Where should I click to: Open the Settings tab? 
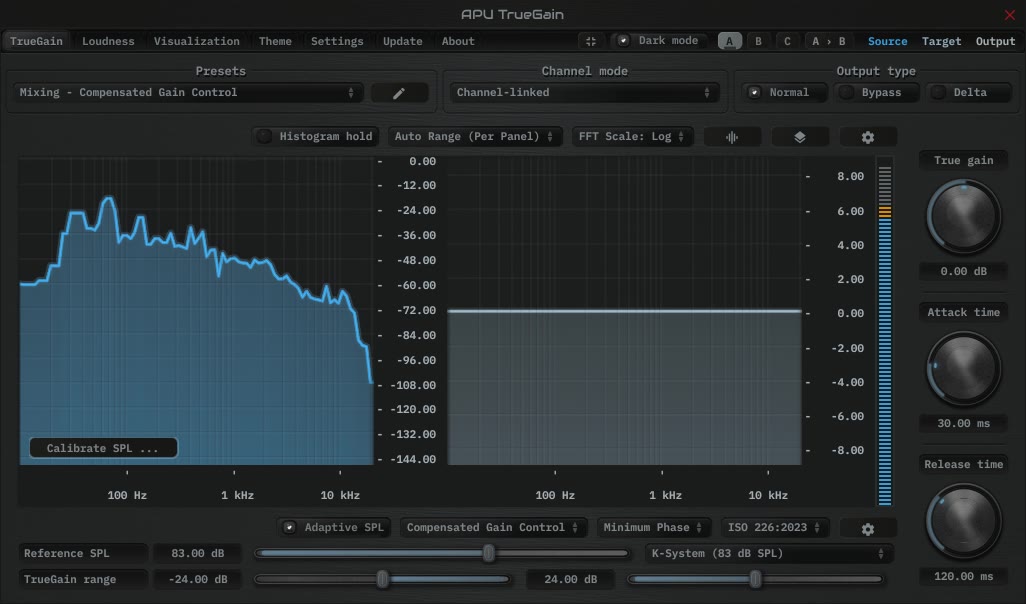337,41
